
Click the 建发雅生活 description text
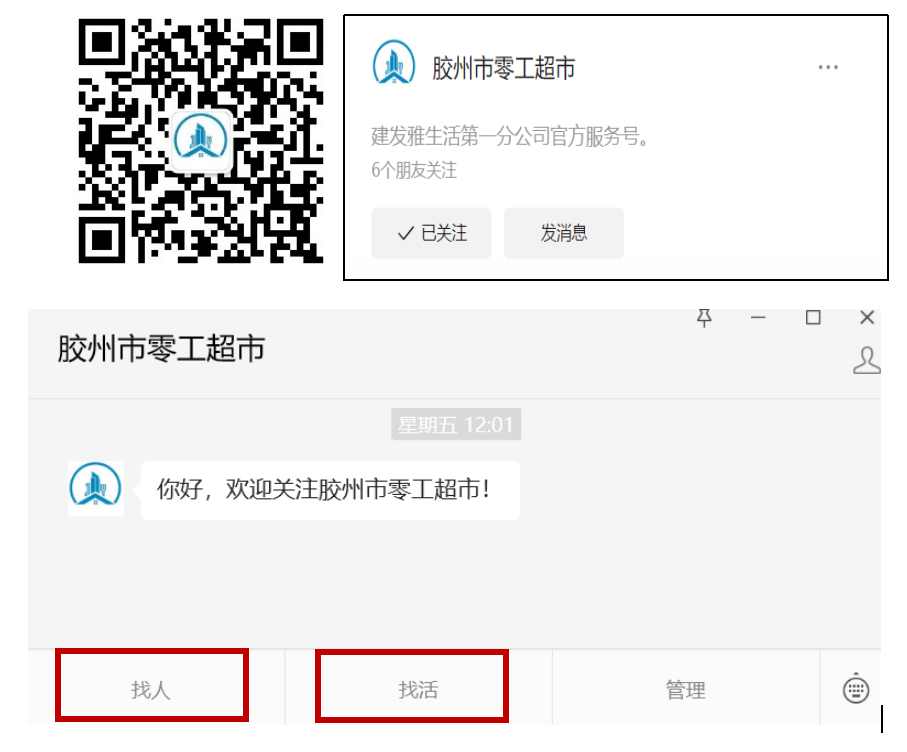(510, 137)
